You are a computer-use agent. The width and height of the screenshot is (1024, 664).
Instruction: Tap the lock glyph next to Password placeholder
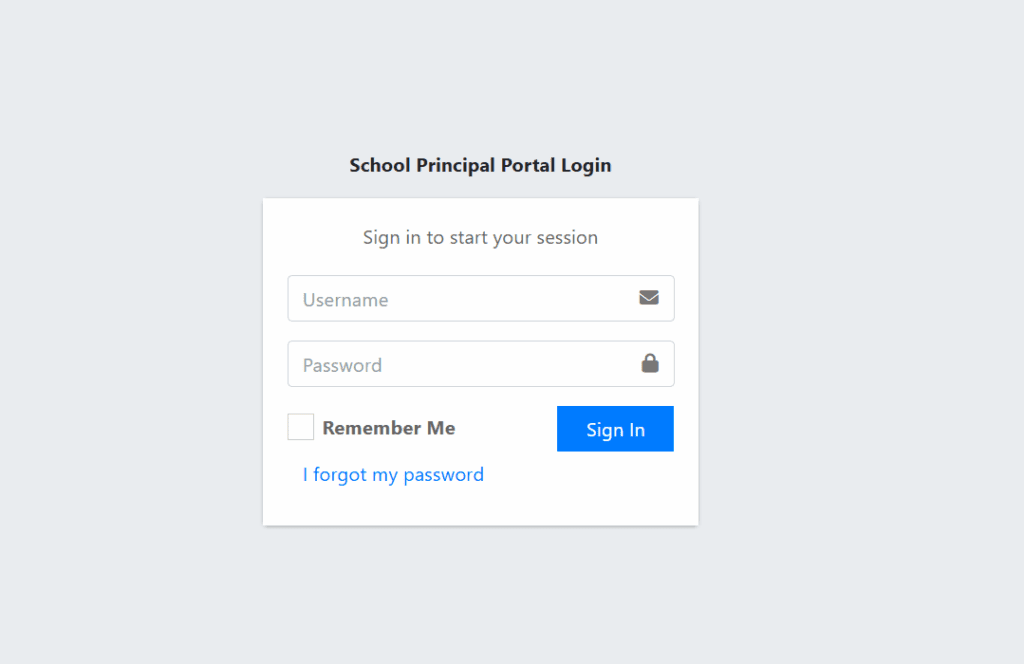(x=649, y=363)
